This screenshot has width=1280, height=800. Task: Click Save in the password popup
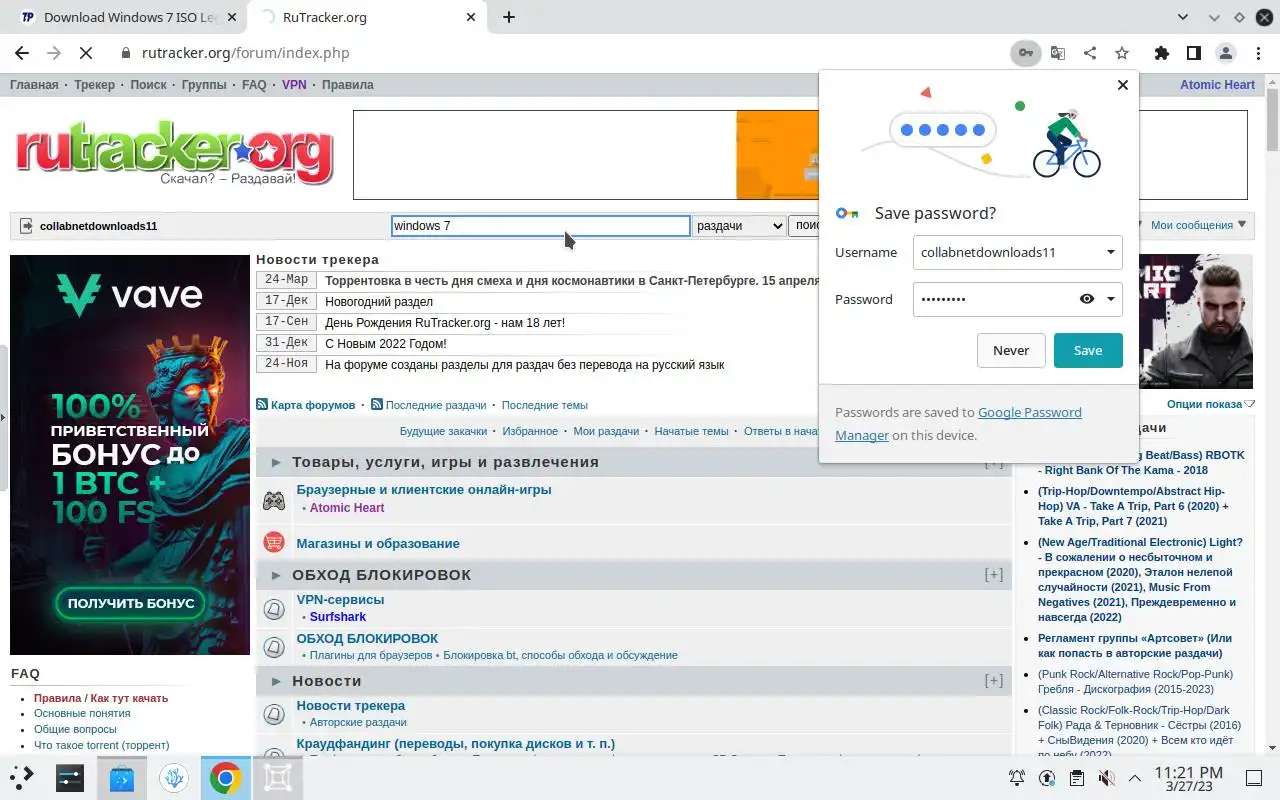coord(1088,350)
